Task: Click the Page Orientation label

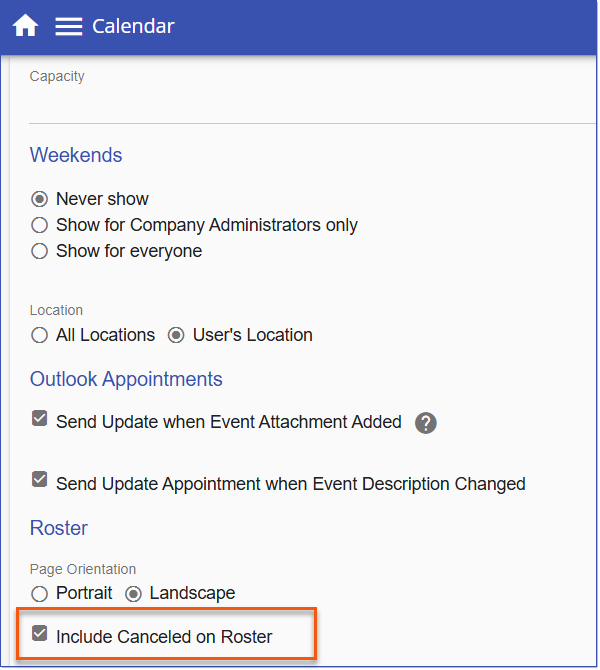Action: 83,570
